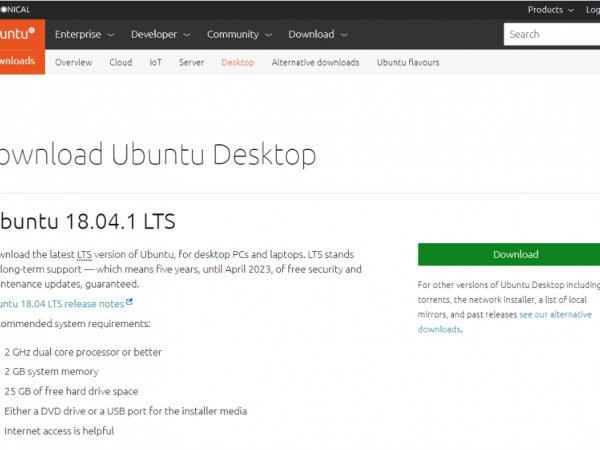
Task: Click inside the Search input field
Action: tap(550, 34)
